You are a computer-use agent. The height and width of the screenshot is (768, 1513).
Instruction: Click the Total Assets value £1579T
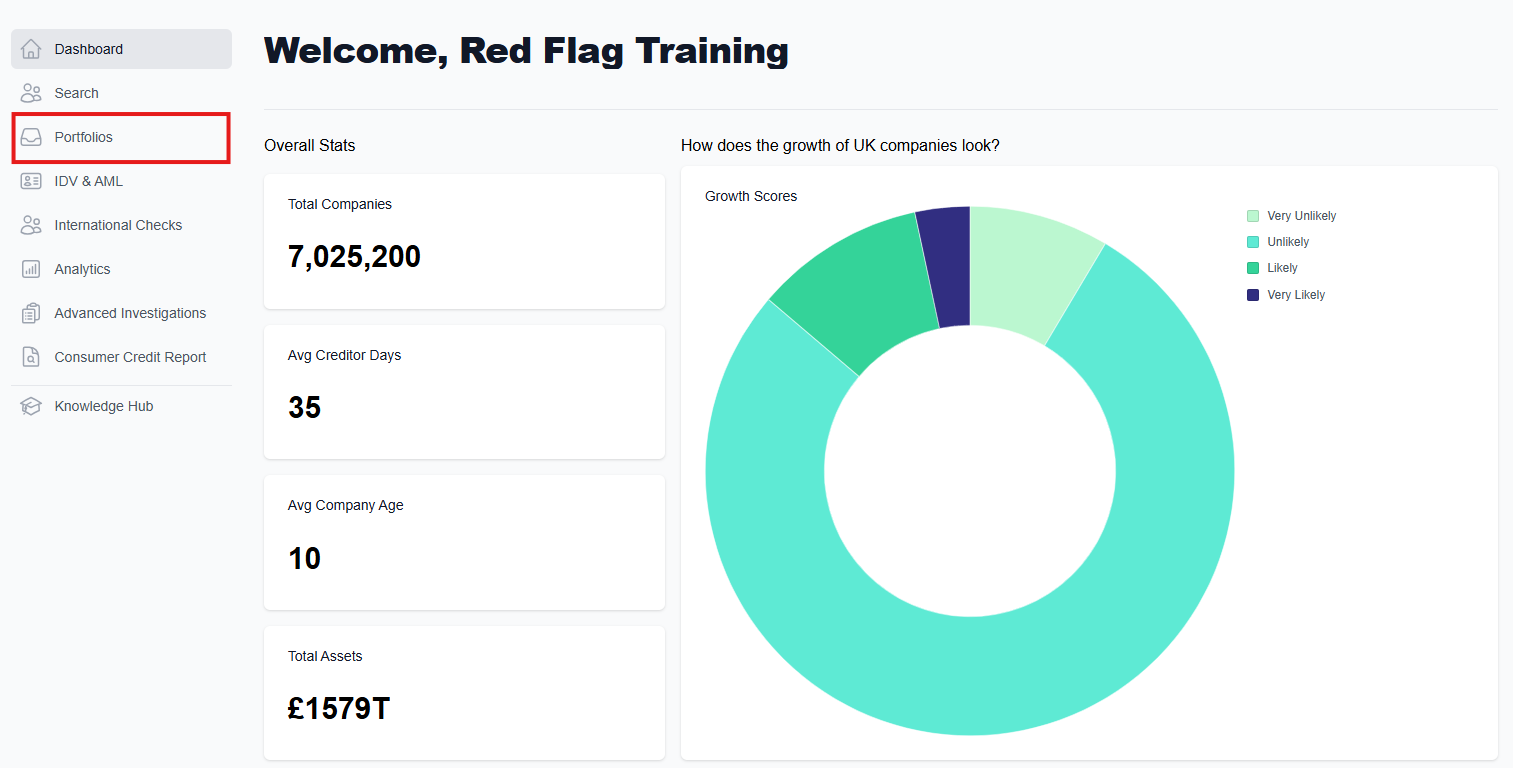339,709
